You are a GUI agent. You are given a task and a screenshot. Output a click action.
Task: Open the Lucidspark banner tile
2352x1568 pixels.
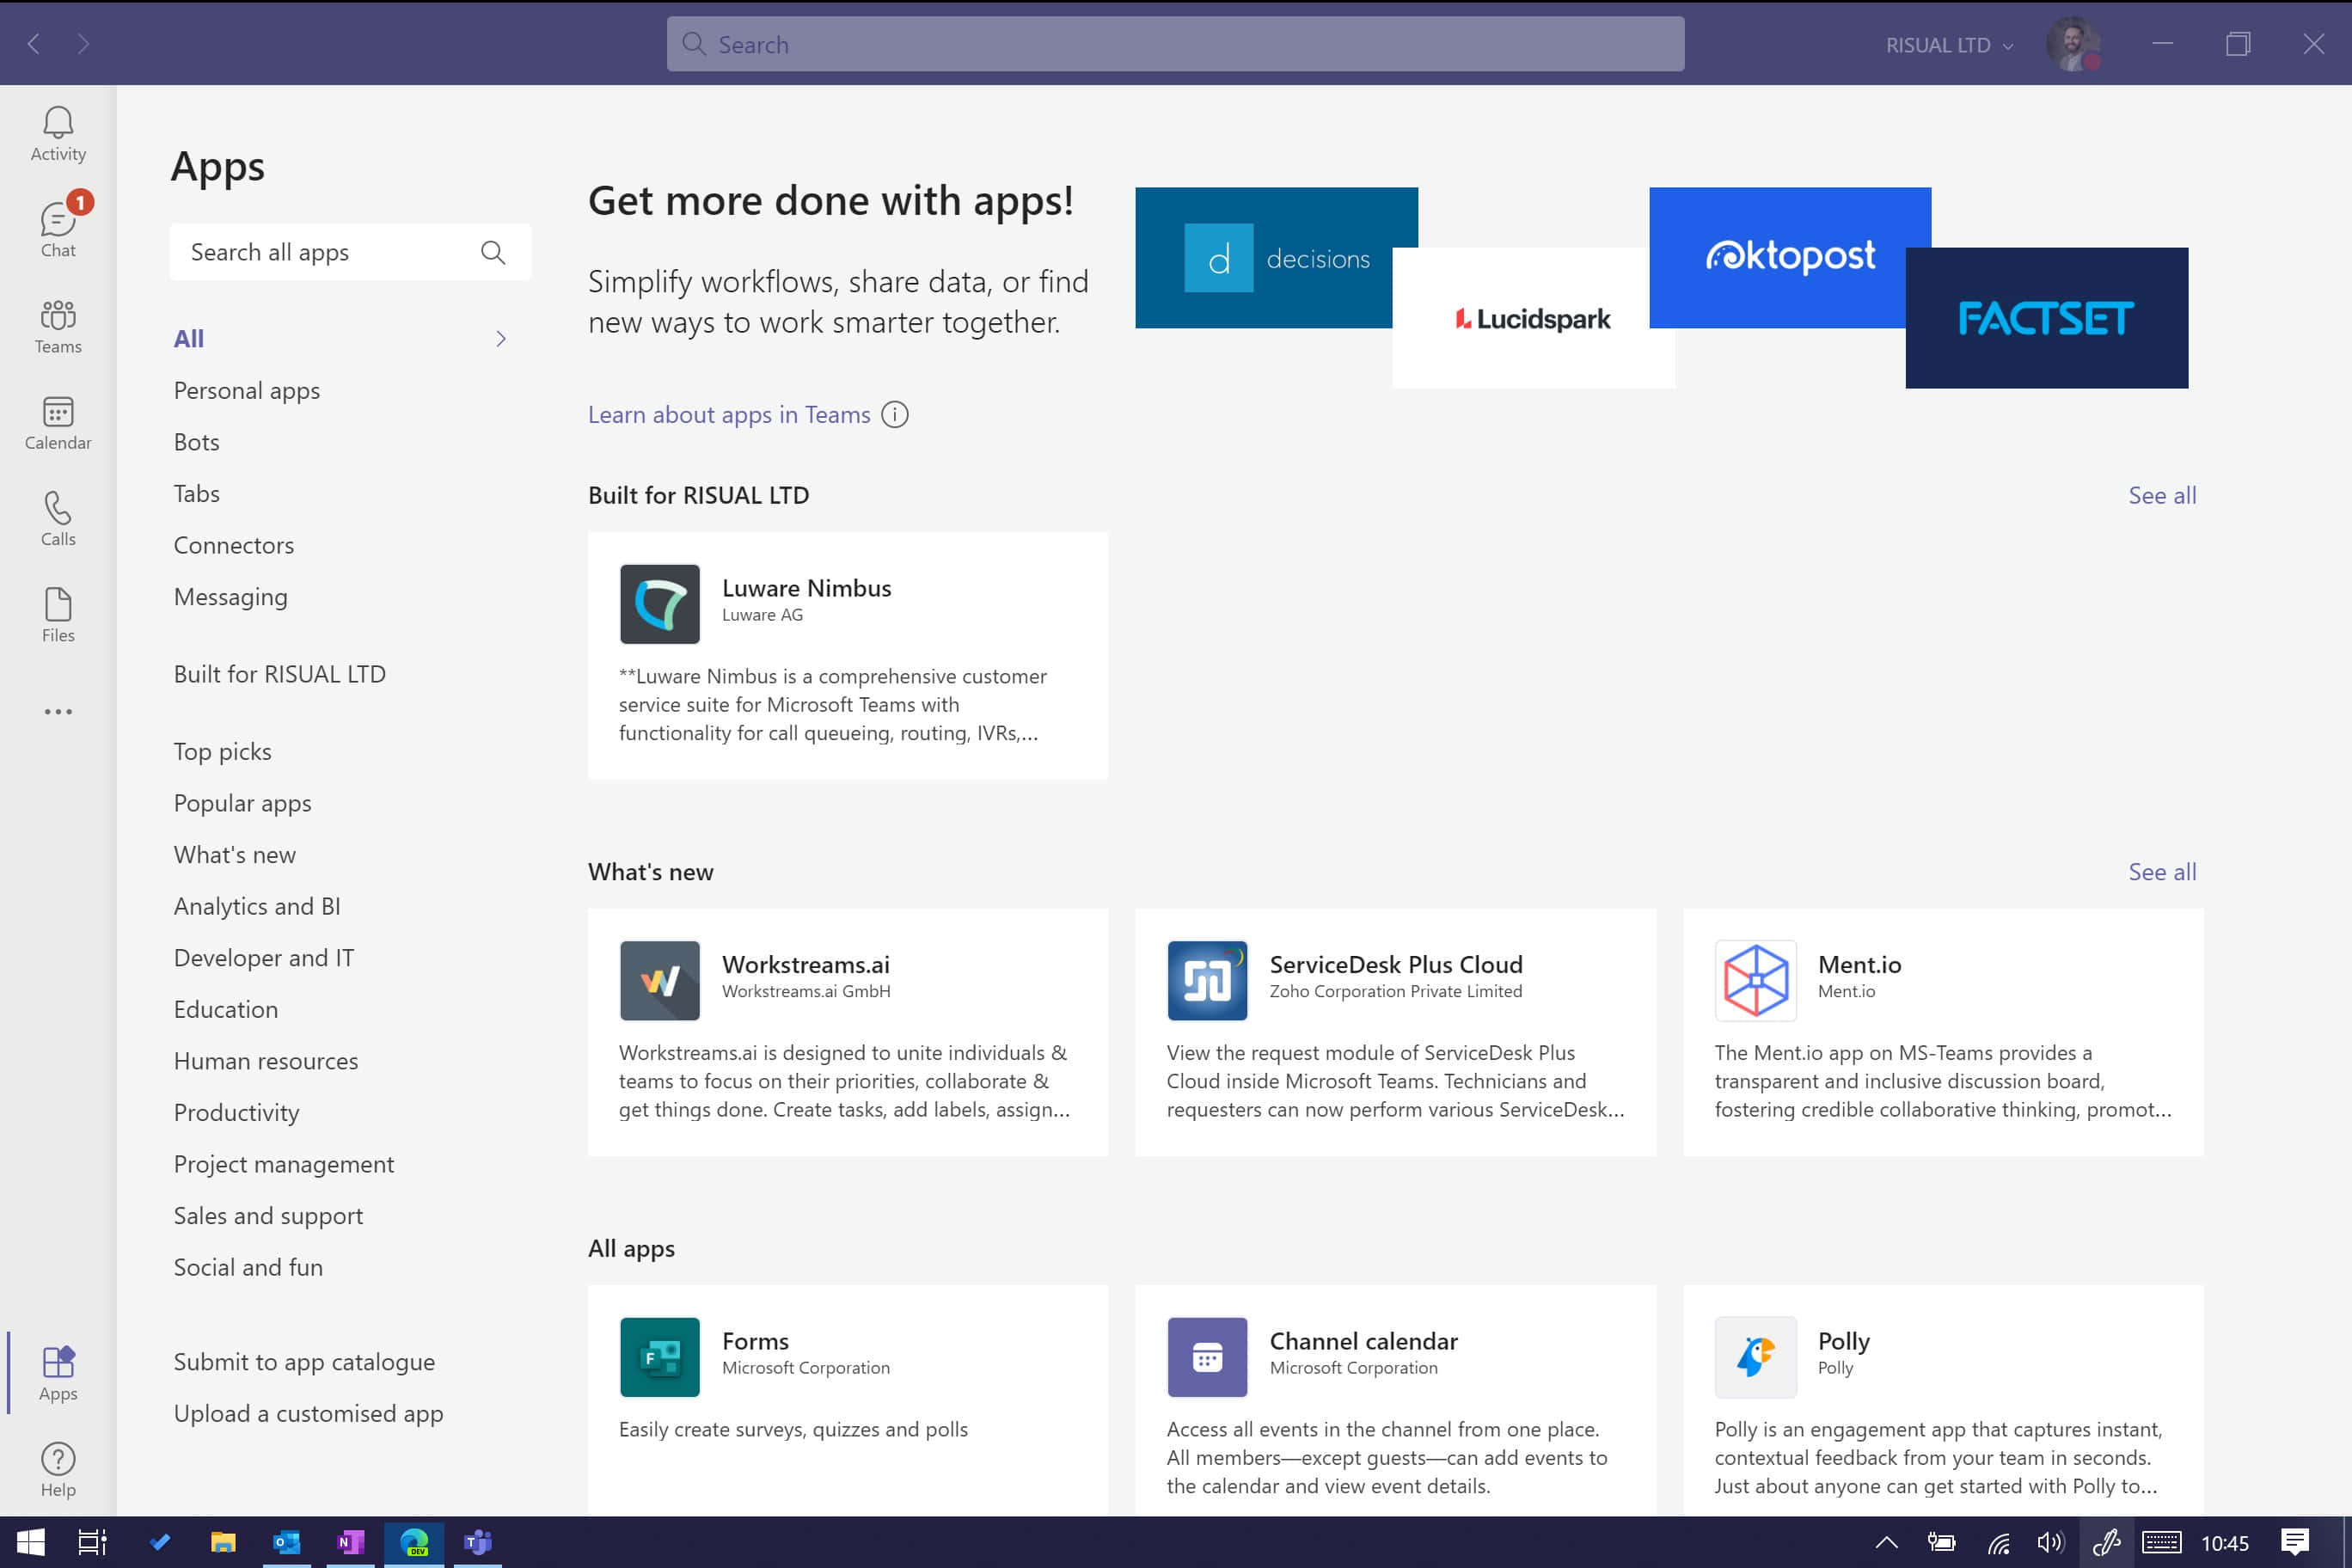pos(1533,318)
